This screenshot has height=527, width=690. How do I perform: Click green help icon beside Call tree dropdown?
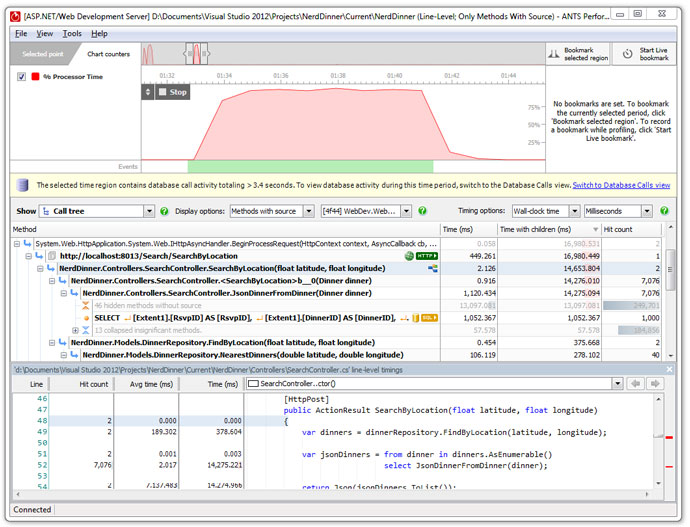pos(165,211)
